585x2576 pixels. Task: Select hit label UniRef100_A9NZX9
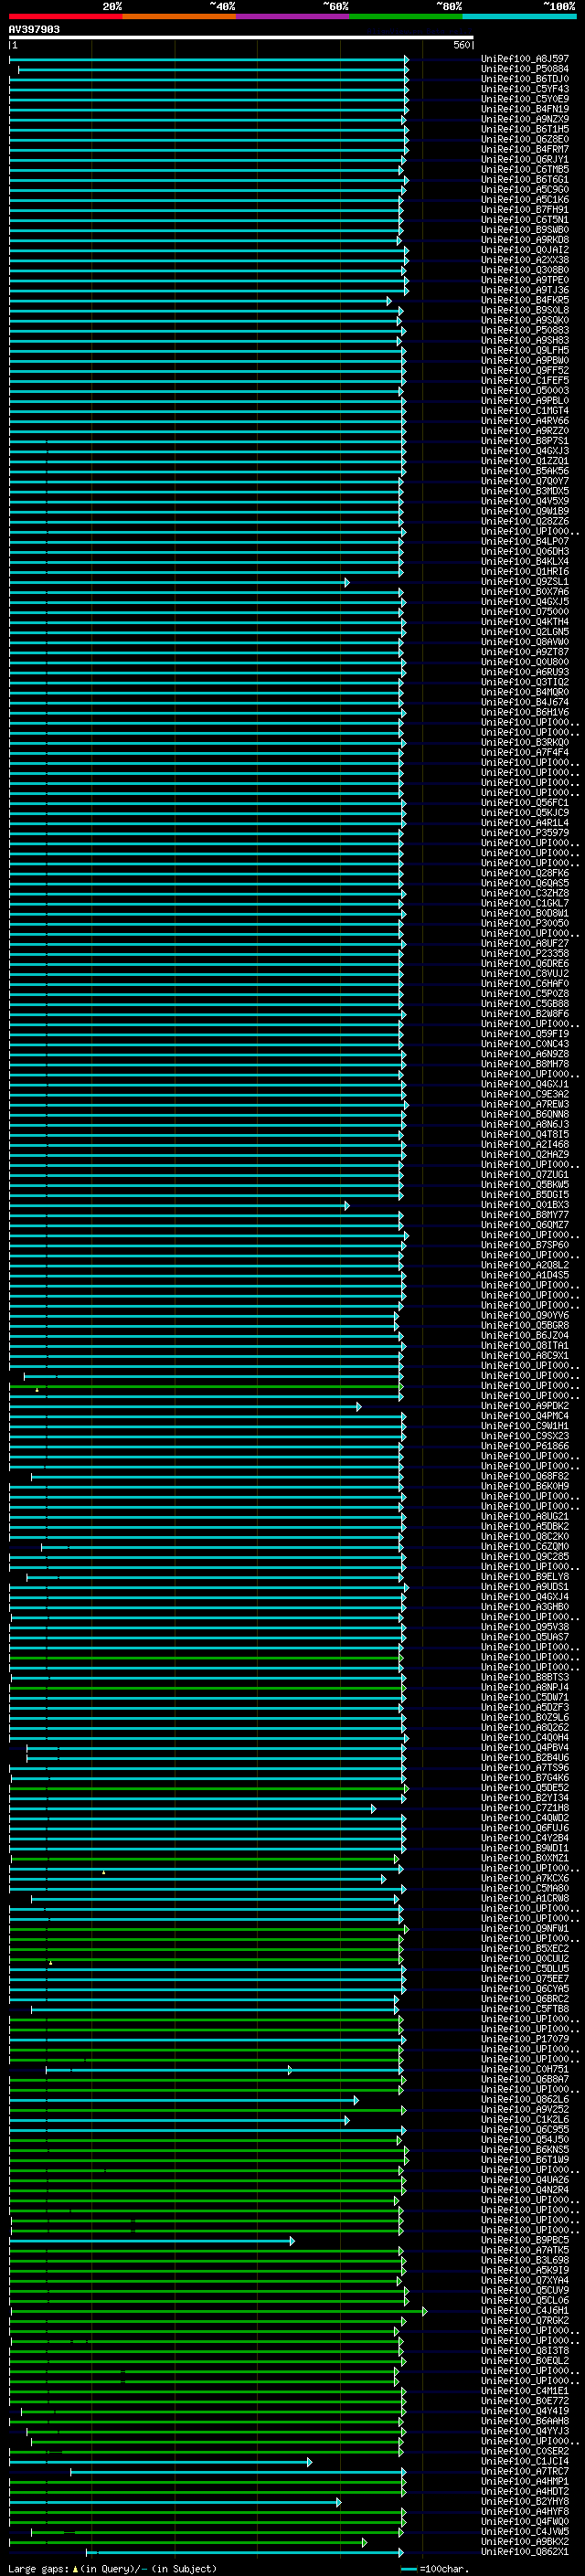pos(525,119)
